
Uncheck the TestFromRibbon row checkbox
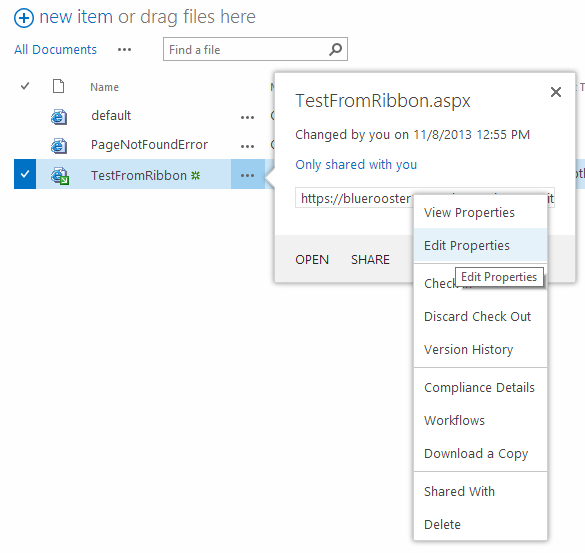(25, 174)
